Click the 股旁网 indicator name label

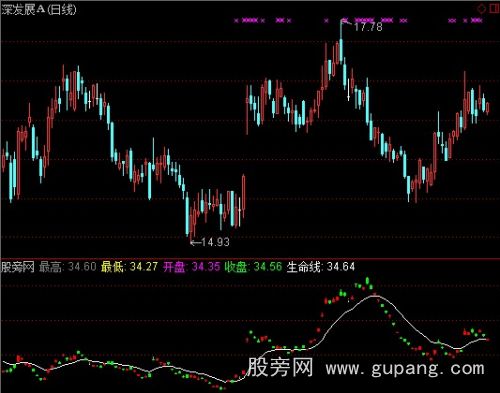(x=18, y=267)
